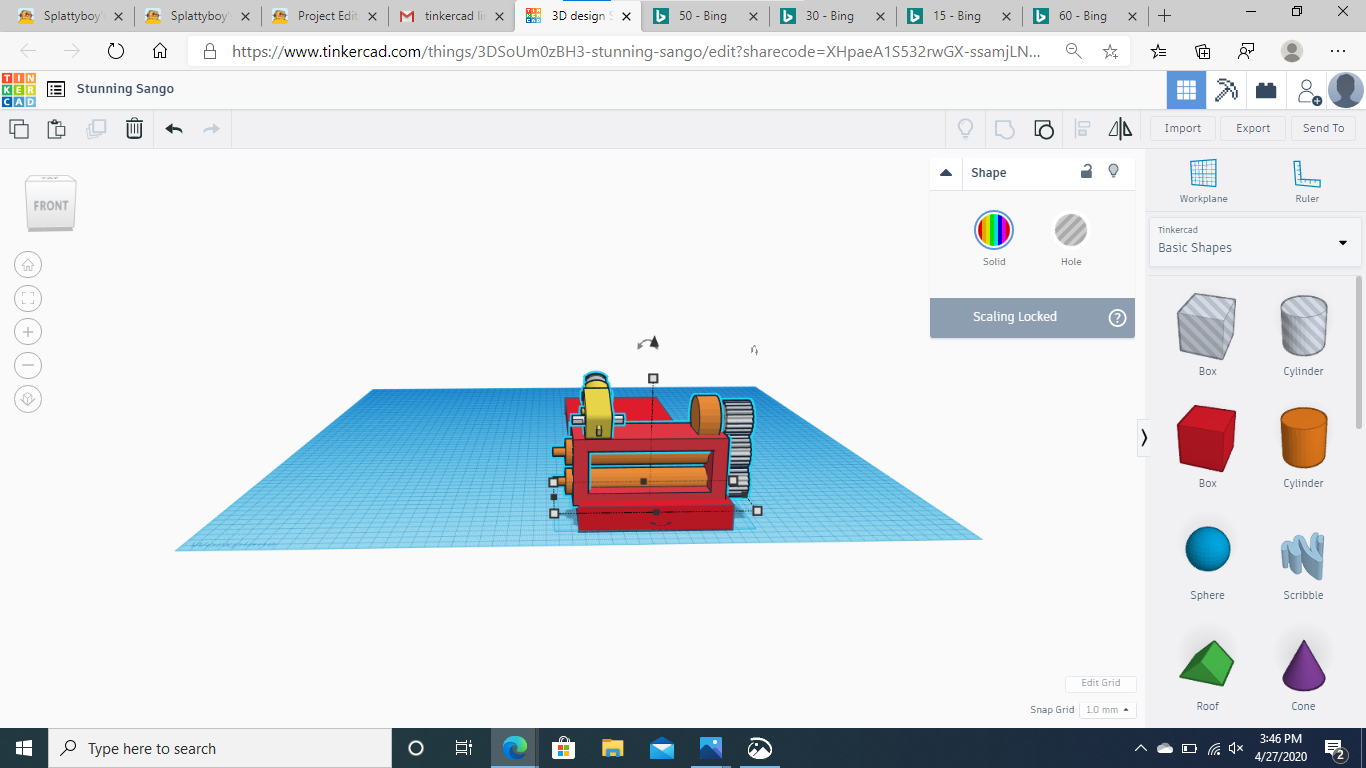Activate the Mirror (flip) tool
The image size is (1366, 768).
[x=1120, y=128]
